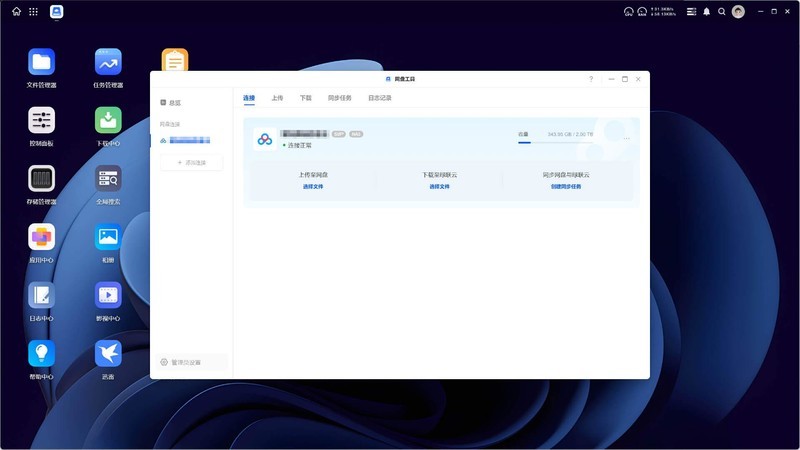Switch to the 日志记录 tab
This screenshot has height=450, width=800.
[380, 98]
